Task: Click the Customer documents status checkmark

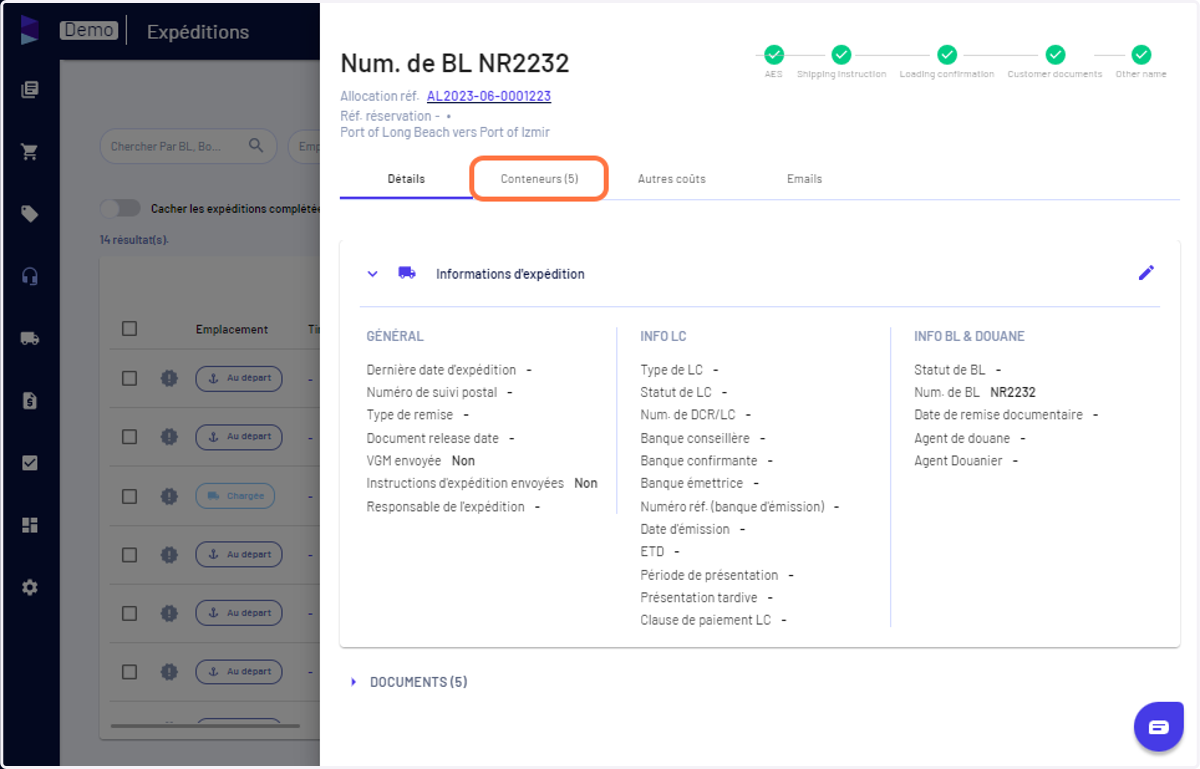Action: 1054,55
